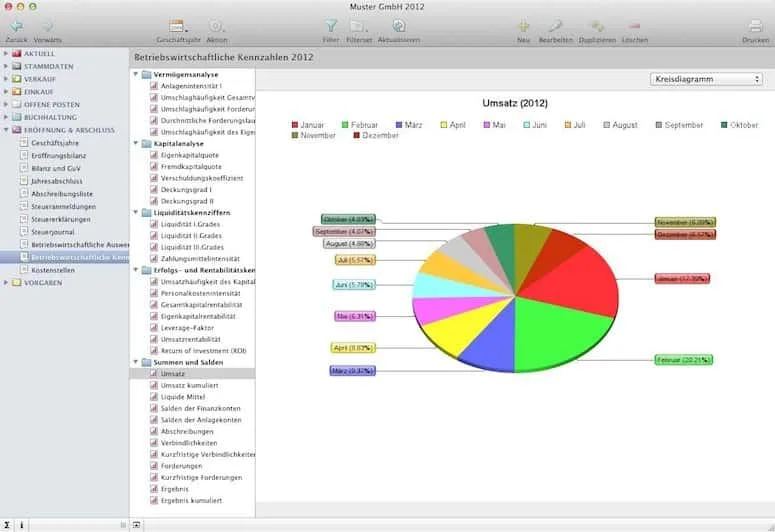The height and width of the screenshot is (532, 775).
Task: Click the Februar green legend swatch
Action: 345,125
